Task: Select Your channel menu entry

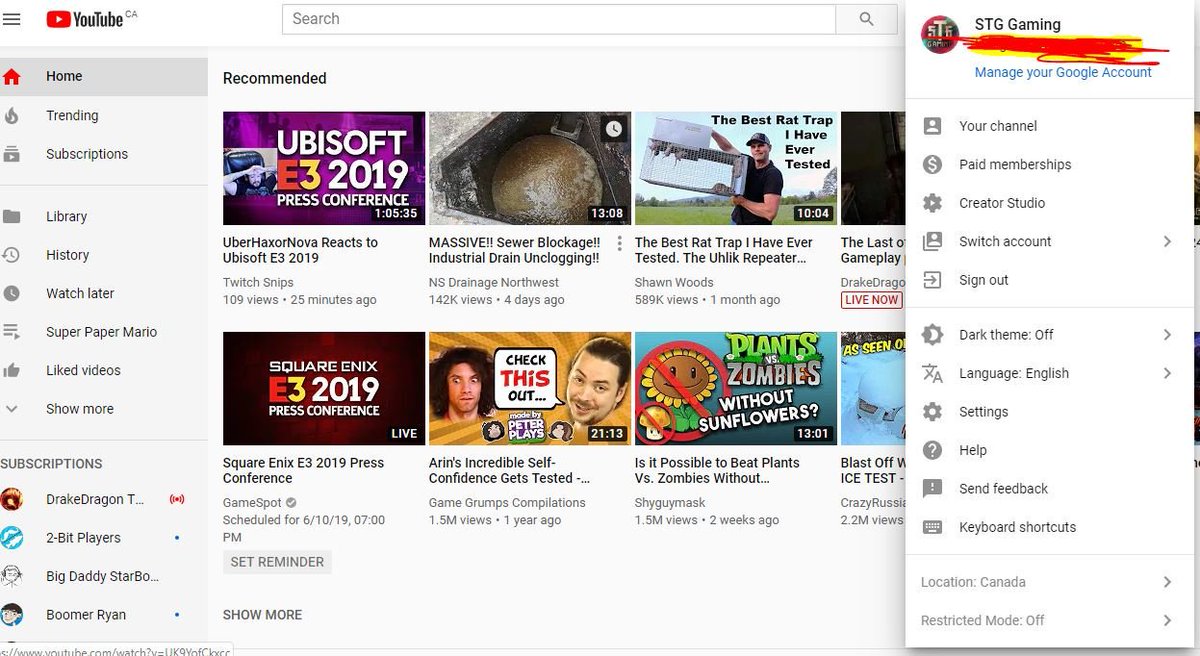Action: [1049, 126]
